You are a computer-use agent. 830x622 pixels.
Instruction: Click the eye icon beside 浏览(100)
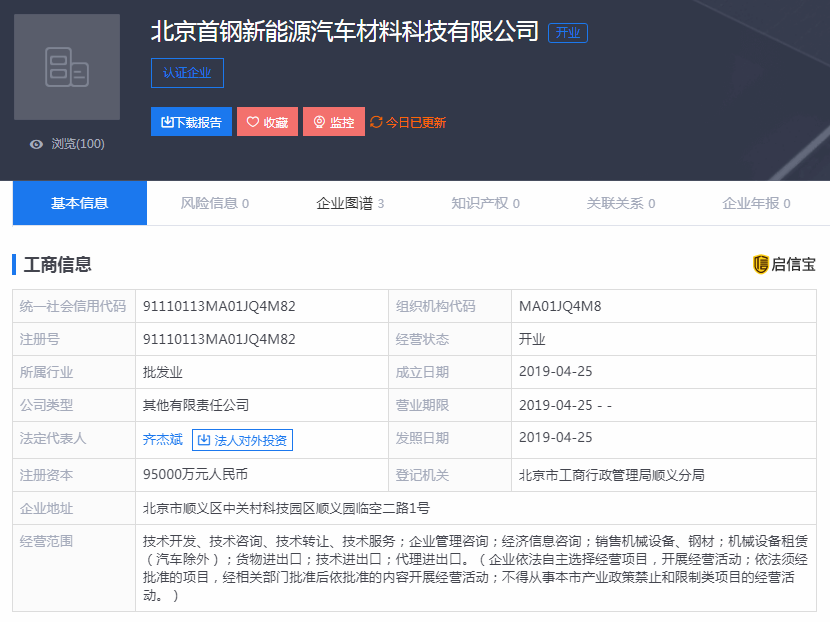tap(36, 144)
